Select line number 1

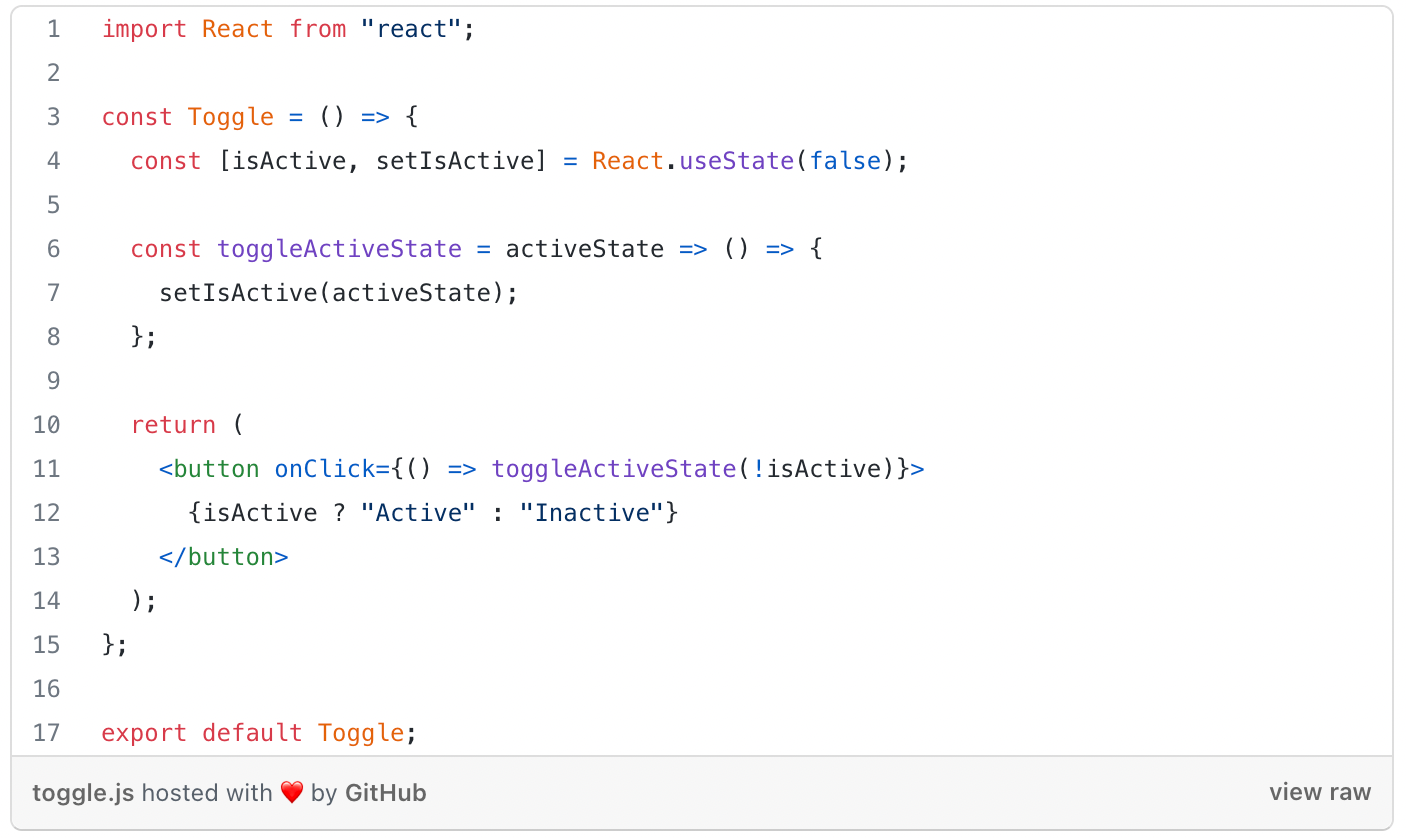[x=52, y=29]
